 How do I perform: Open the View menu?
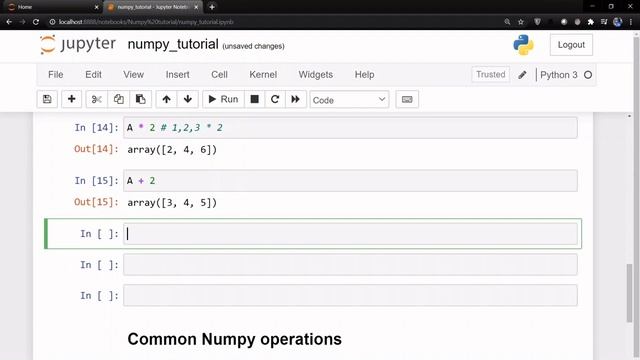point(133,75)
